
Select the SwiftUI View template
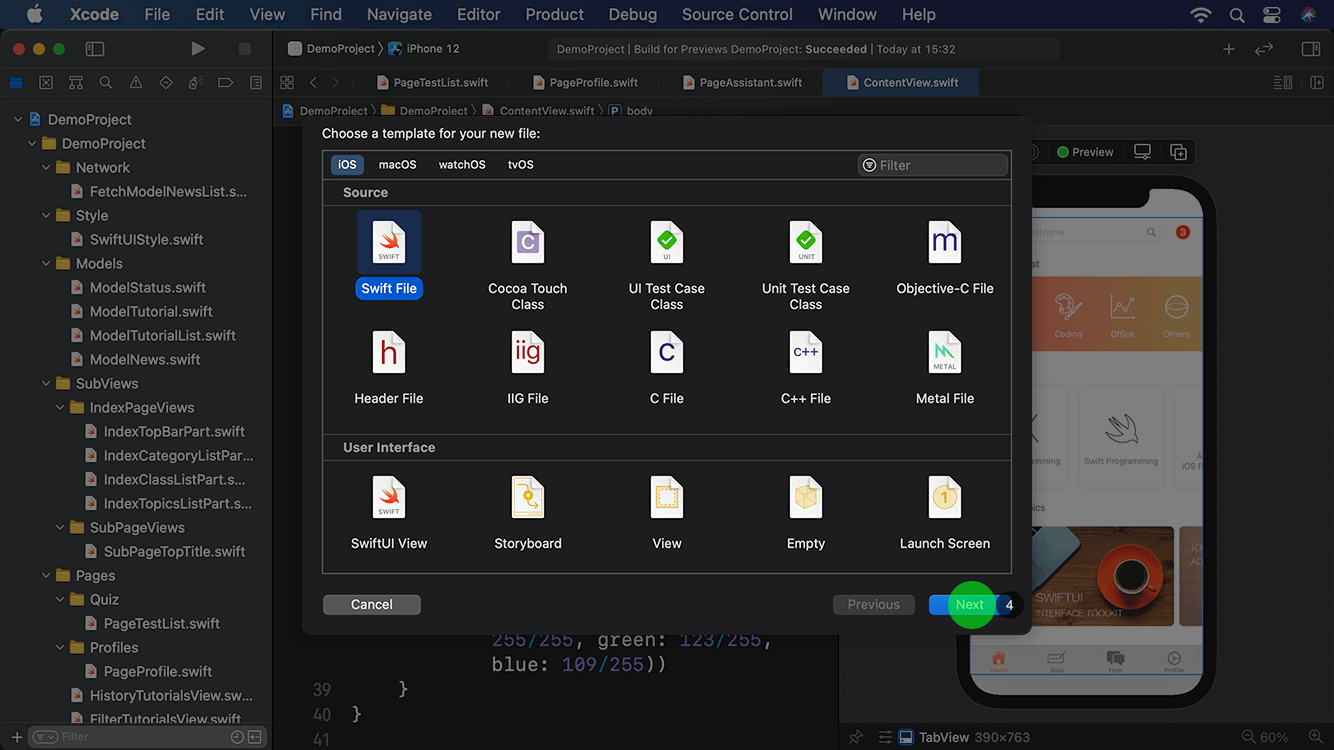(x=389, y=513)
